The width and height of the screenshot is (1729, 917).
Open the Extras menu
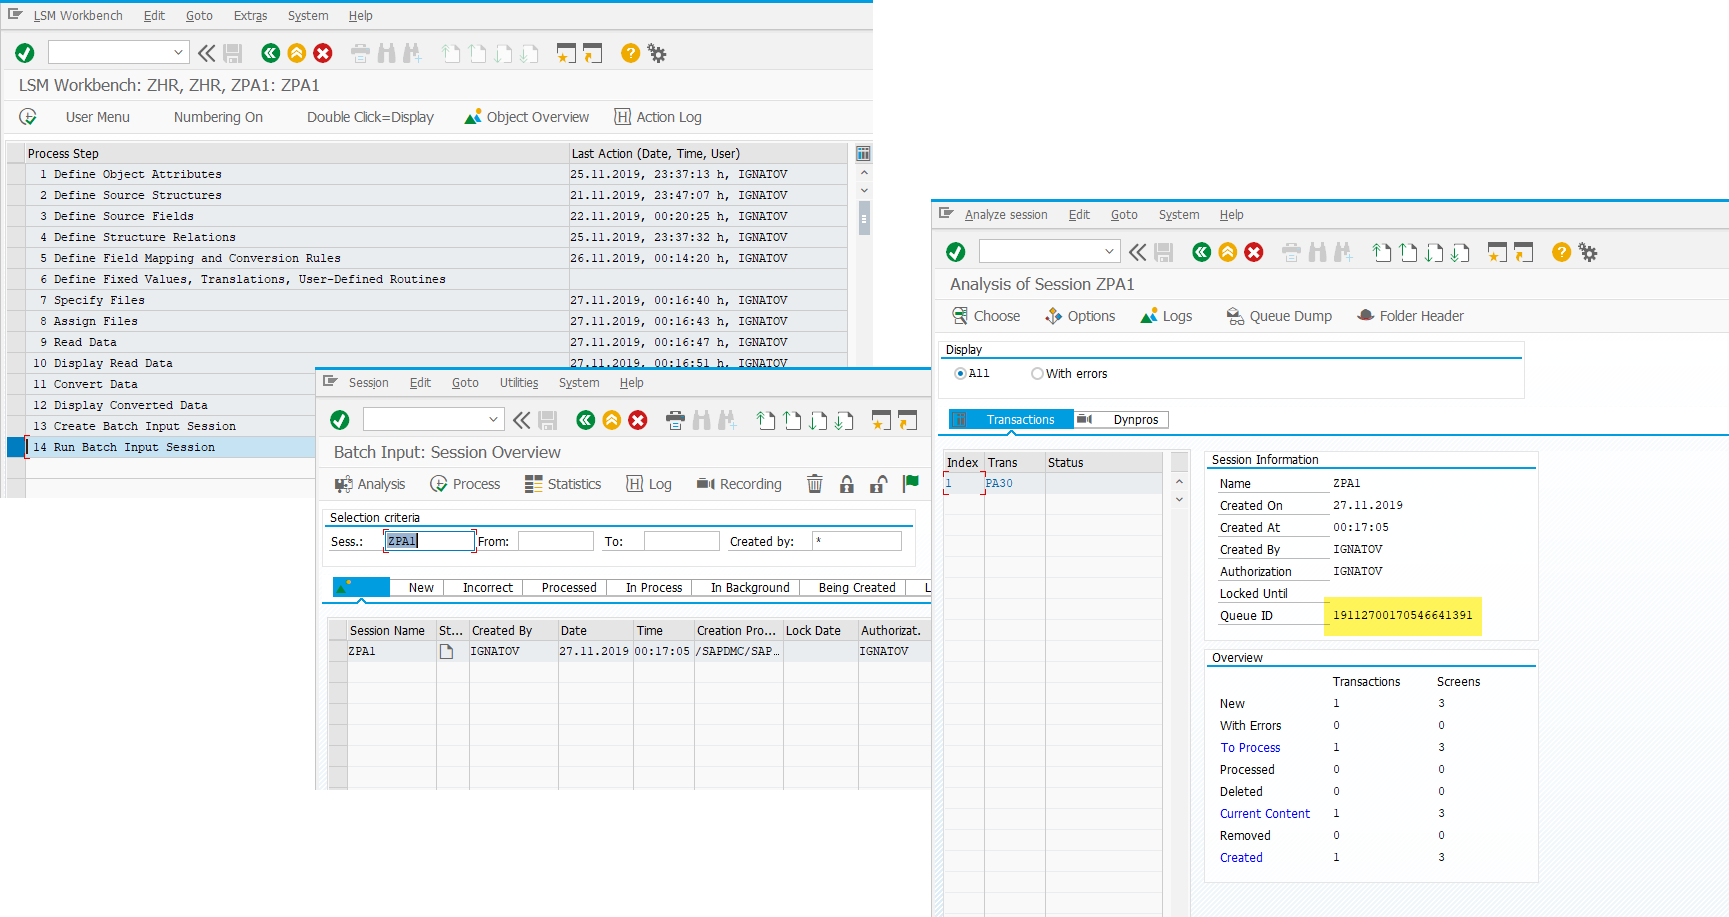click(250, 16)
